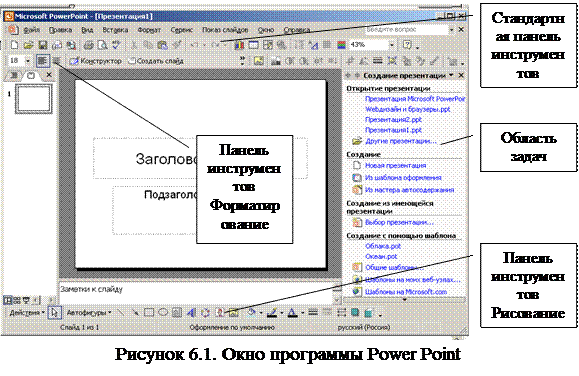This screenshot has height=376, width=579.
Task: Open the Справка menu
Action: click(x=297, y=30)
